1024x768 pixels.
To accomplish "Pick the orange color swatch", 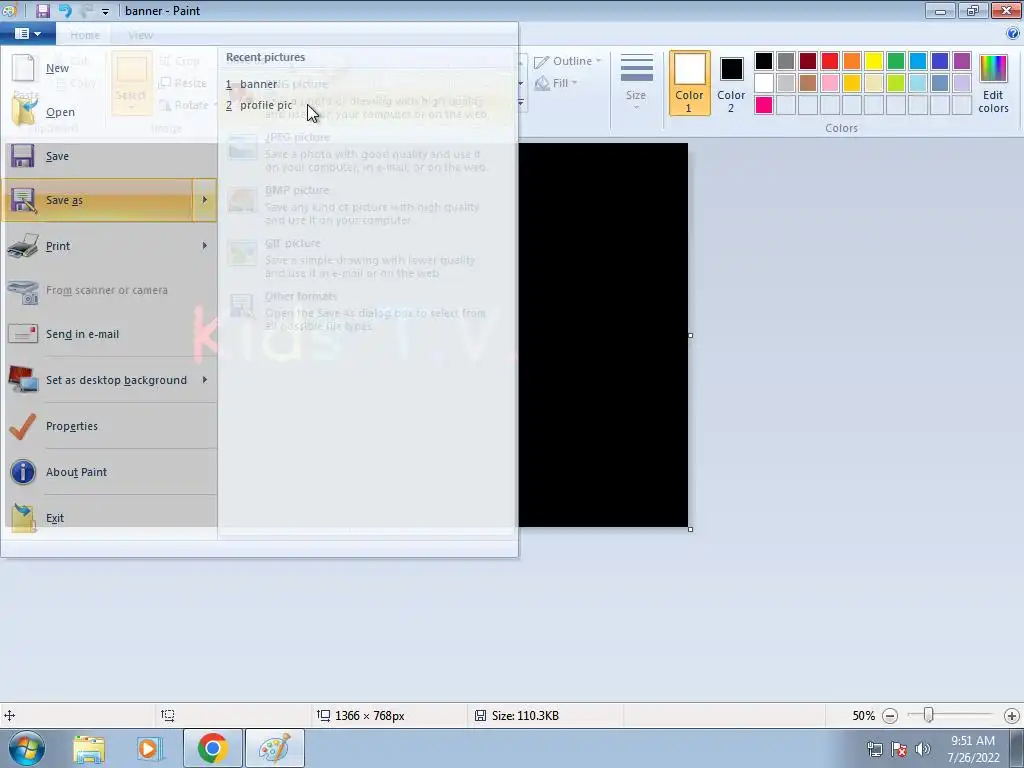I will pos(852,61).
